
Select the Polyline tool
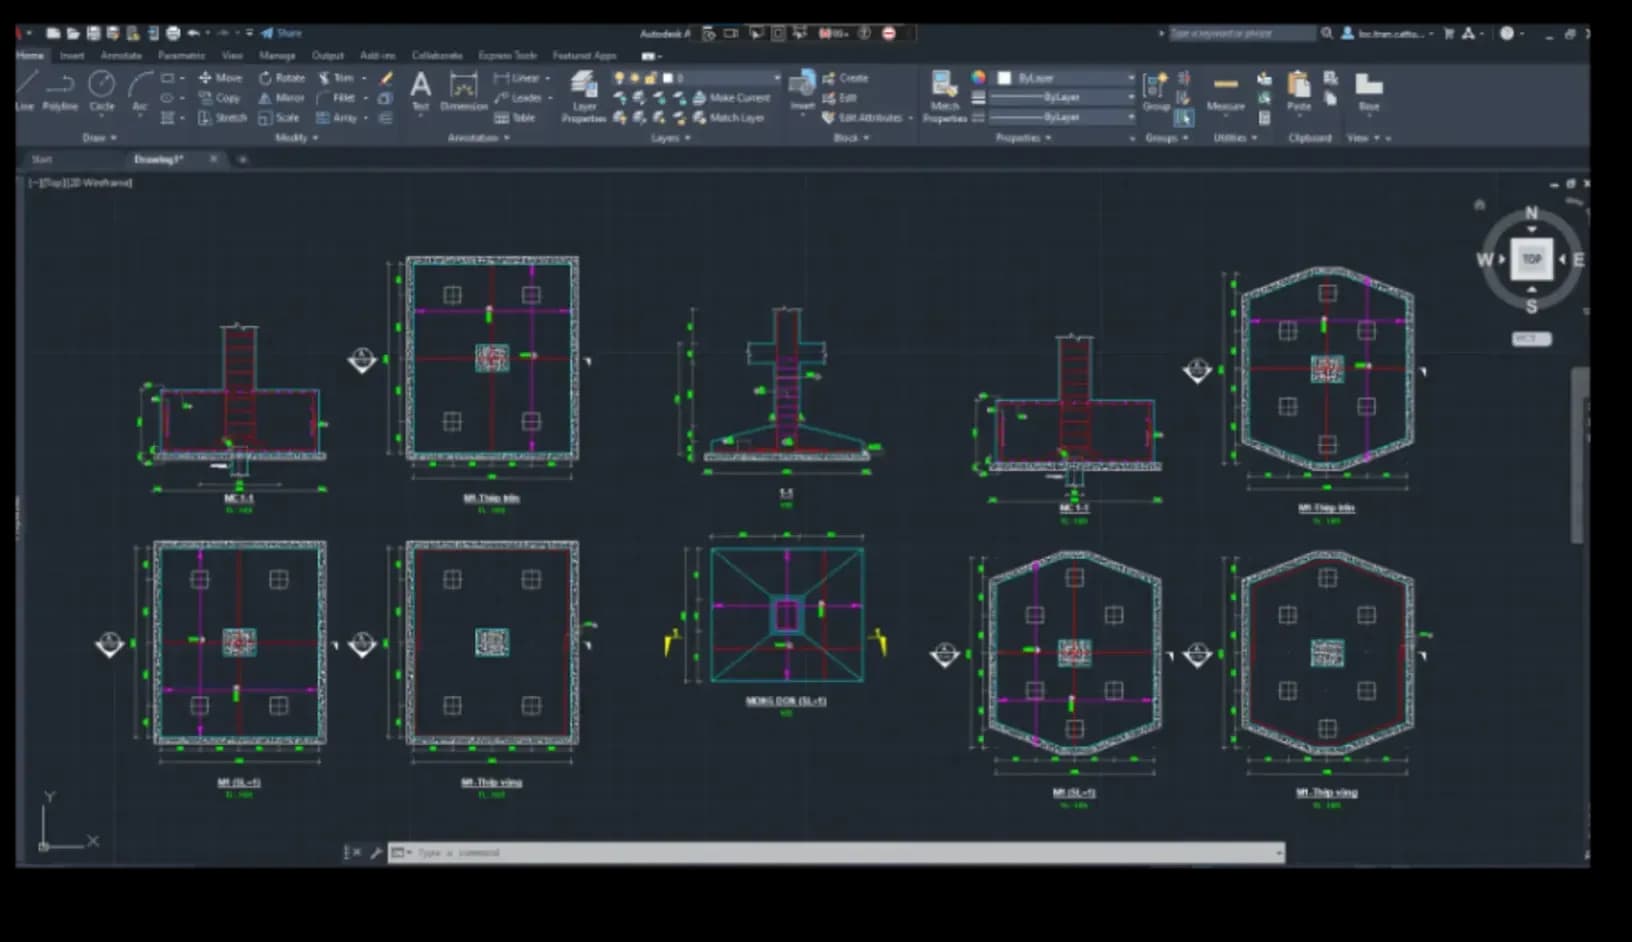[59, 91]
